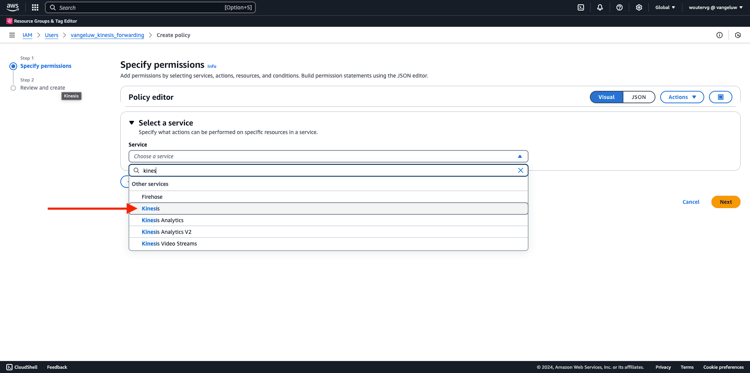Click the service filter field containing kines
Image resolution: width=750 pixels, height=373 pixels.
pyautogui.click(x=328, y=170)
